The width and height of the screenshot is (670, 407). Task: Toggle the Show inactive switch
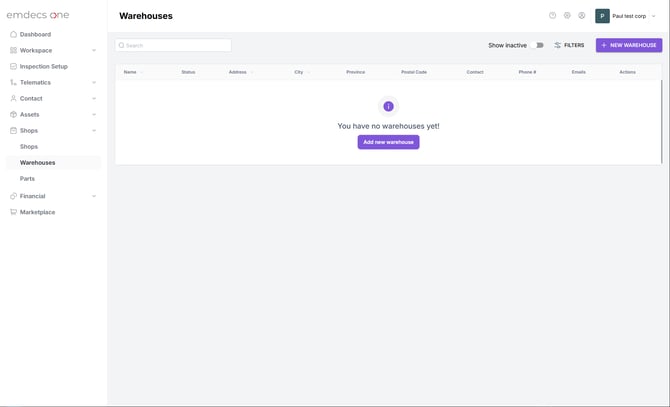pyautogui.click(x=538, y=45)
